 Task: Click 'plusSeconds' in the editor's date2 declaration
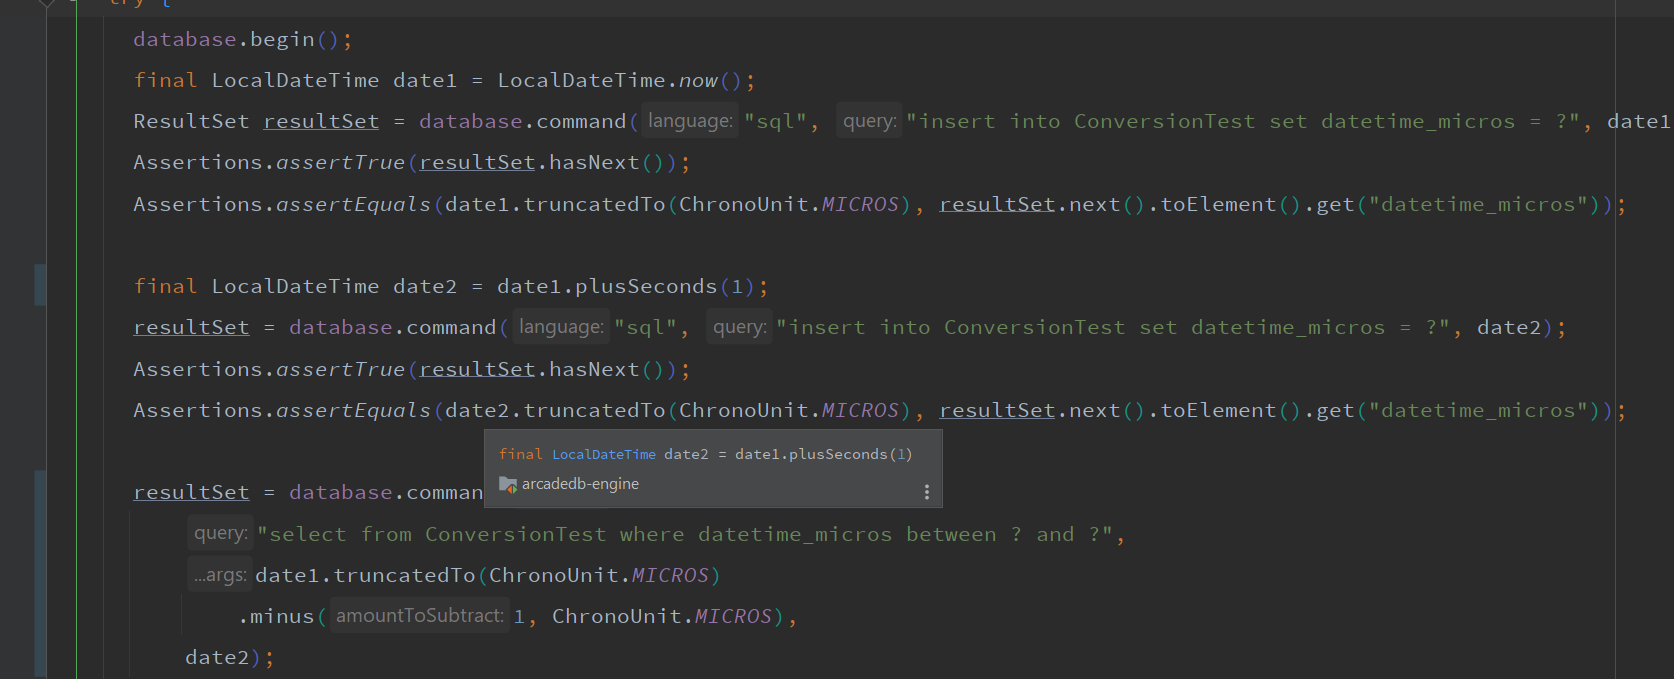click(646, 287)
